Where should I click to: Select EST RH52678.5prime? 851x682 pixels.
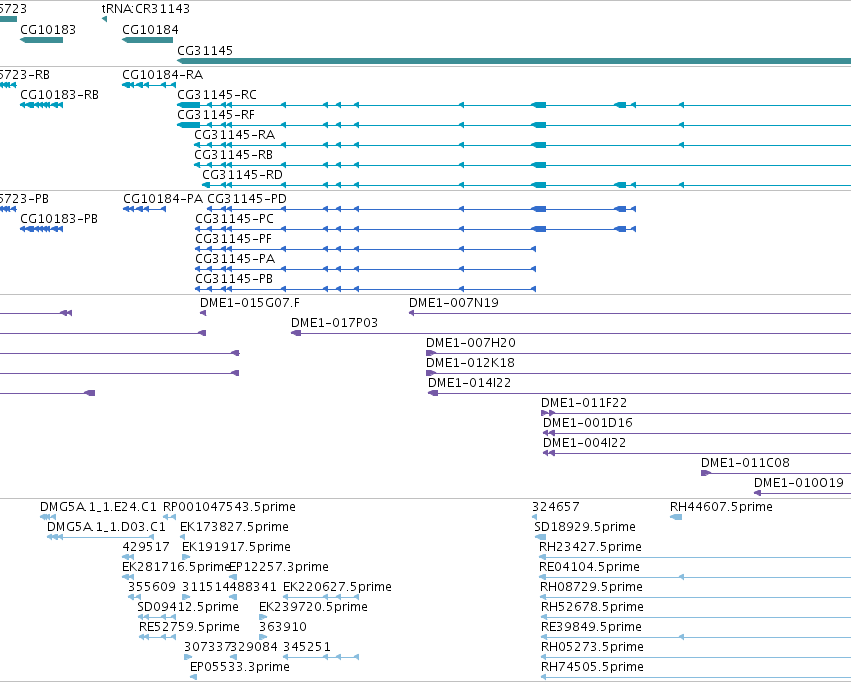pos(592,607)
